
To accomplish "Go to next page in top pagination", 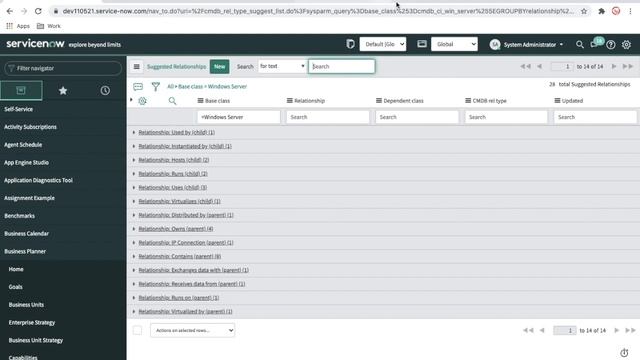I will 614,66.
